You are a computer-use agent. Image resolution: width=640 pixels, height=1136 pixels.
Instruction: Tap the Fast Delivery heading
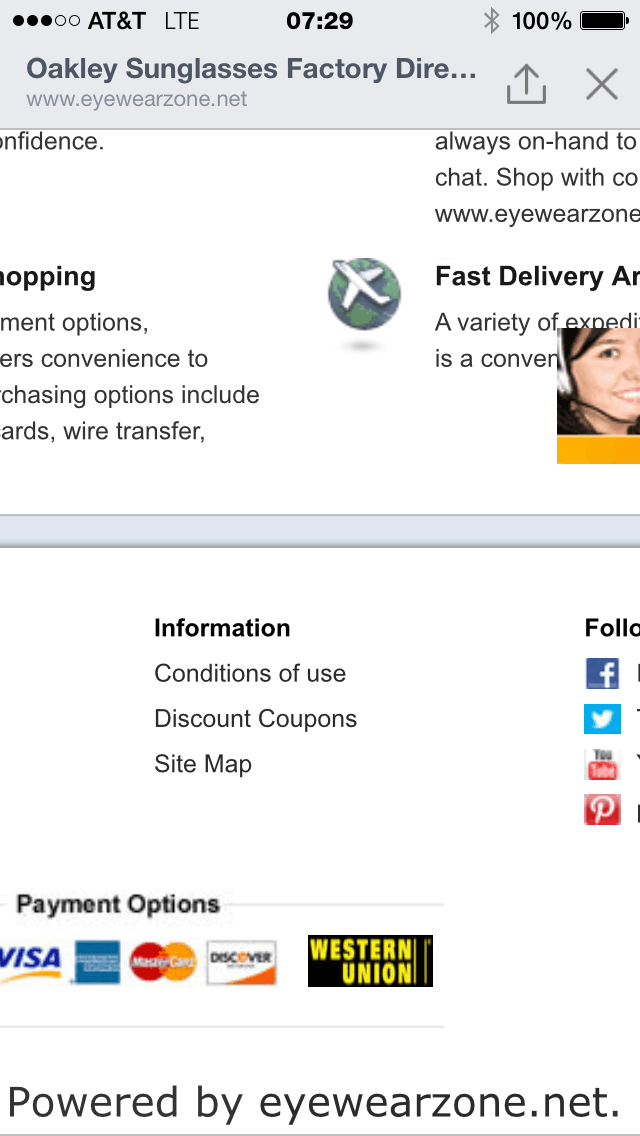[x=536, y=277]
